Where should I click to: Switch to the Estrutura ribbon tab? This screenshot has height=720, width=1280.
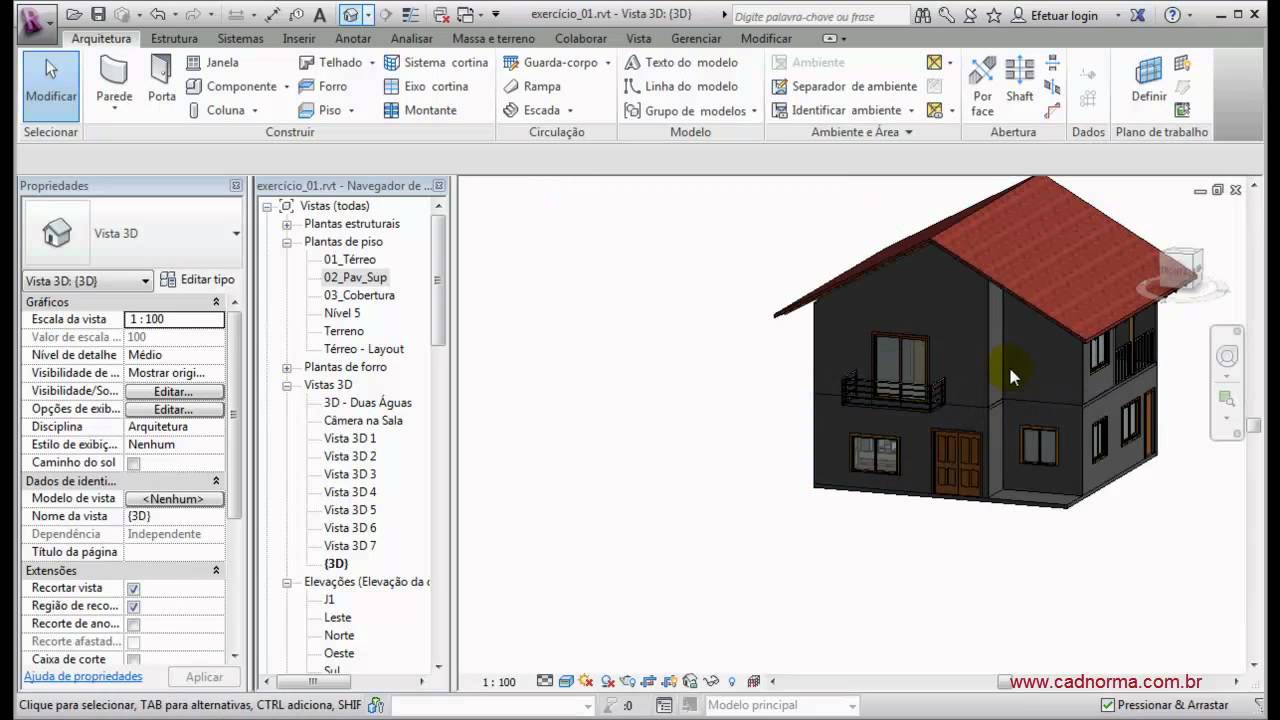pos(174,38)
